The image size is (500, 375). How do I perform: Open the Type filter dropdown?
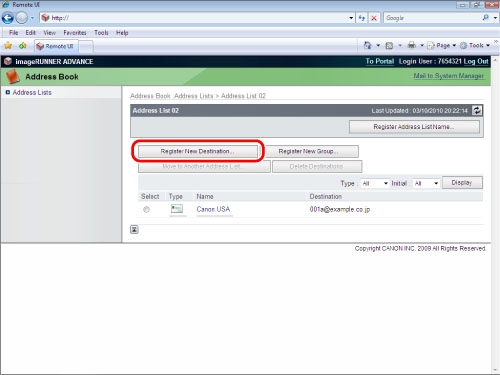click(x=375, y=183)
